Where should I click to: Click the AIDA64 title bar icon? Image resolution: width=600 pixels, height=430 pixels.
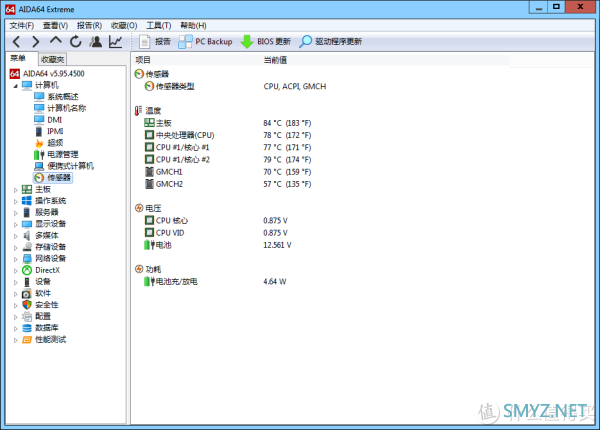pos(10,9)
